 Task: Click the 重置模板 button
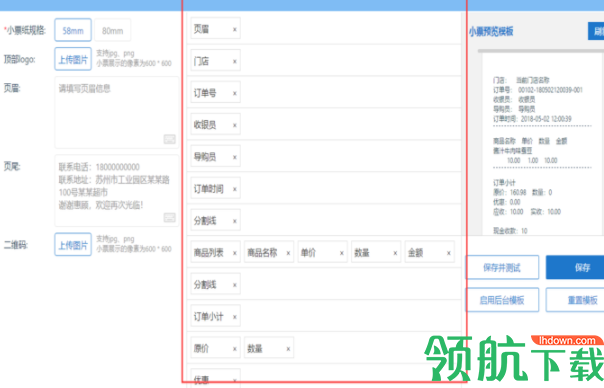[x=575, y=300]
